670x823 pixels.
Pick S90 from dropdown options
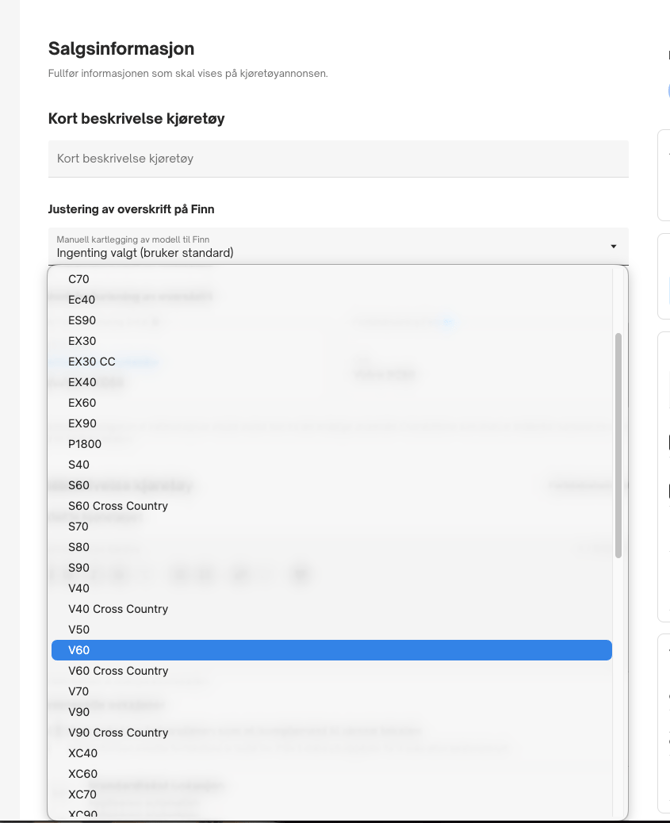(x=79, y=568)
